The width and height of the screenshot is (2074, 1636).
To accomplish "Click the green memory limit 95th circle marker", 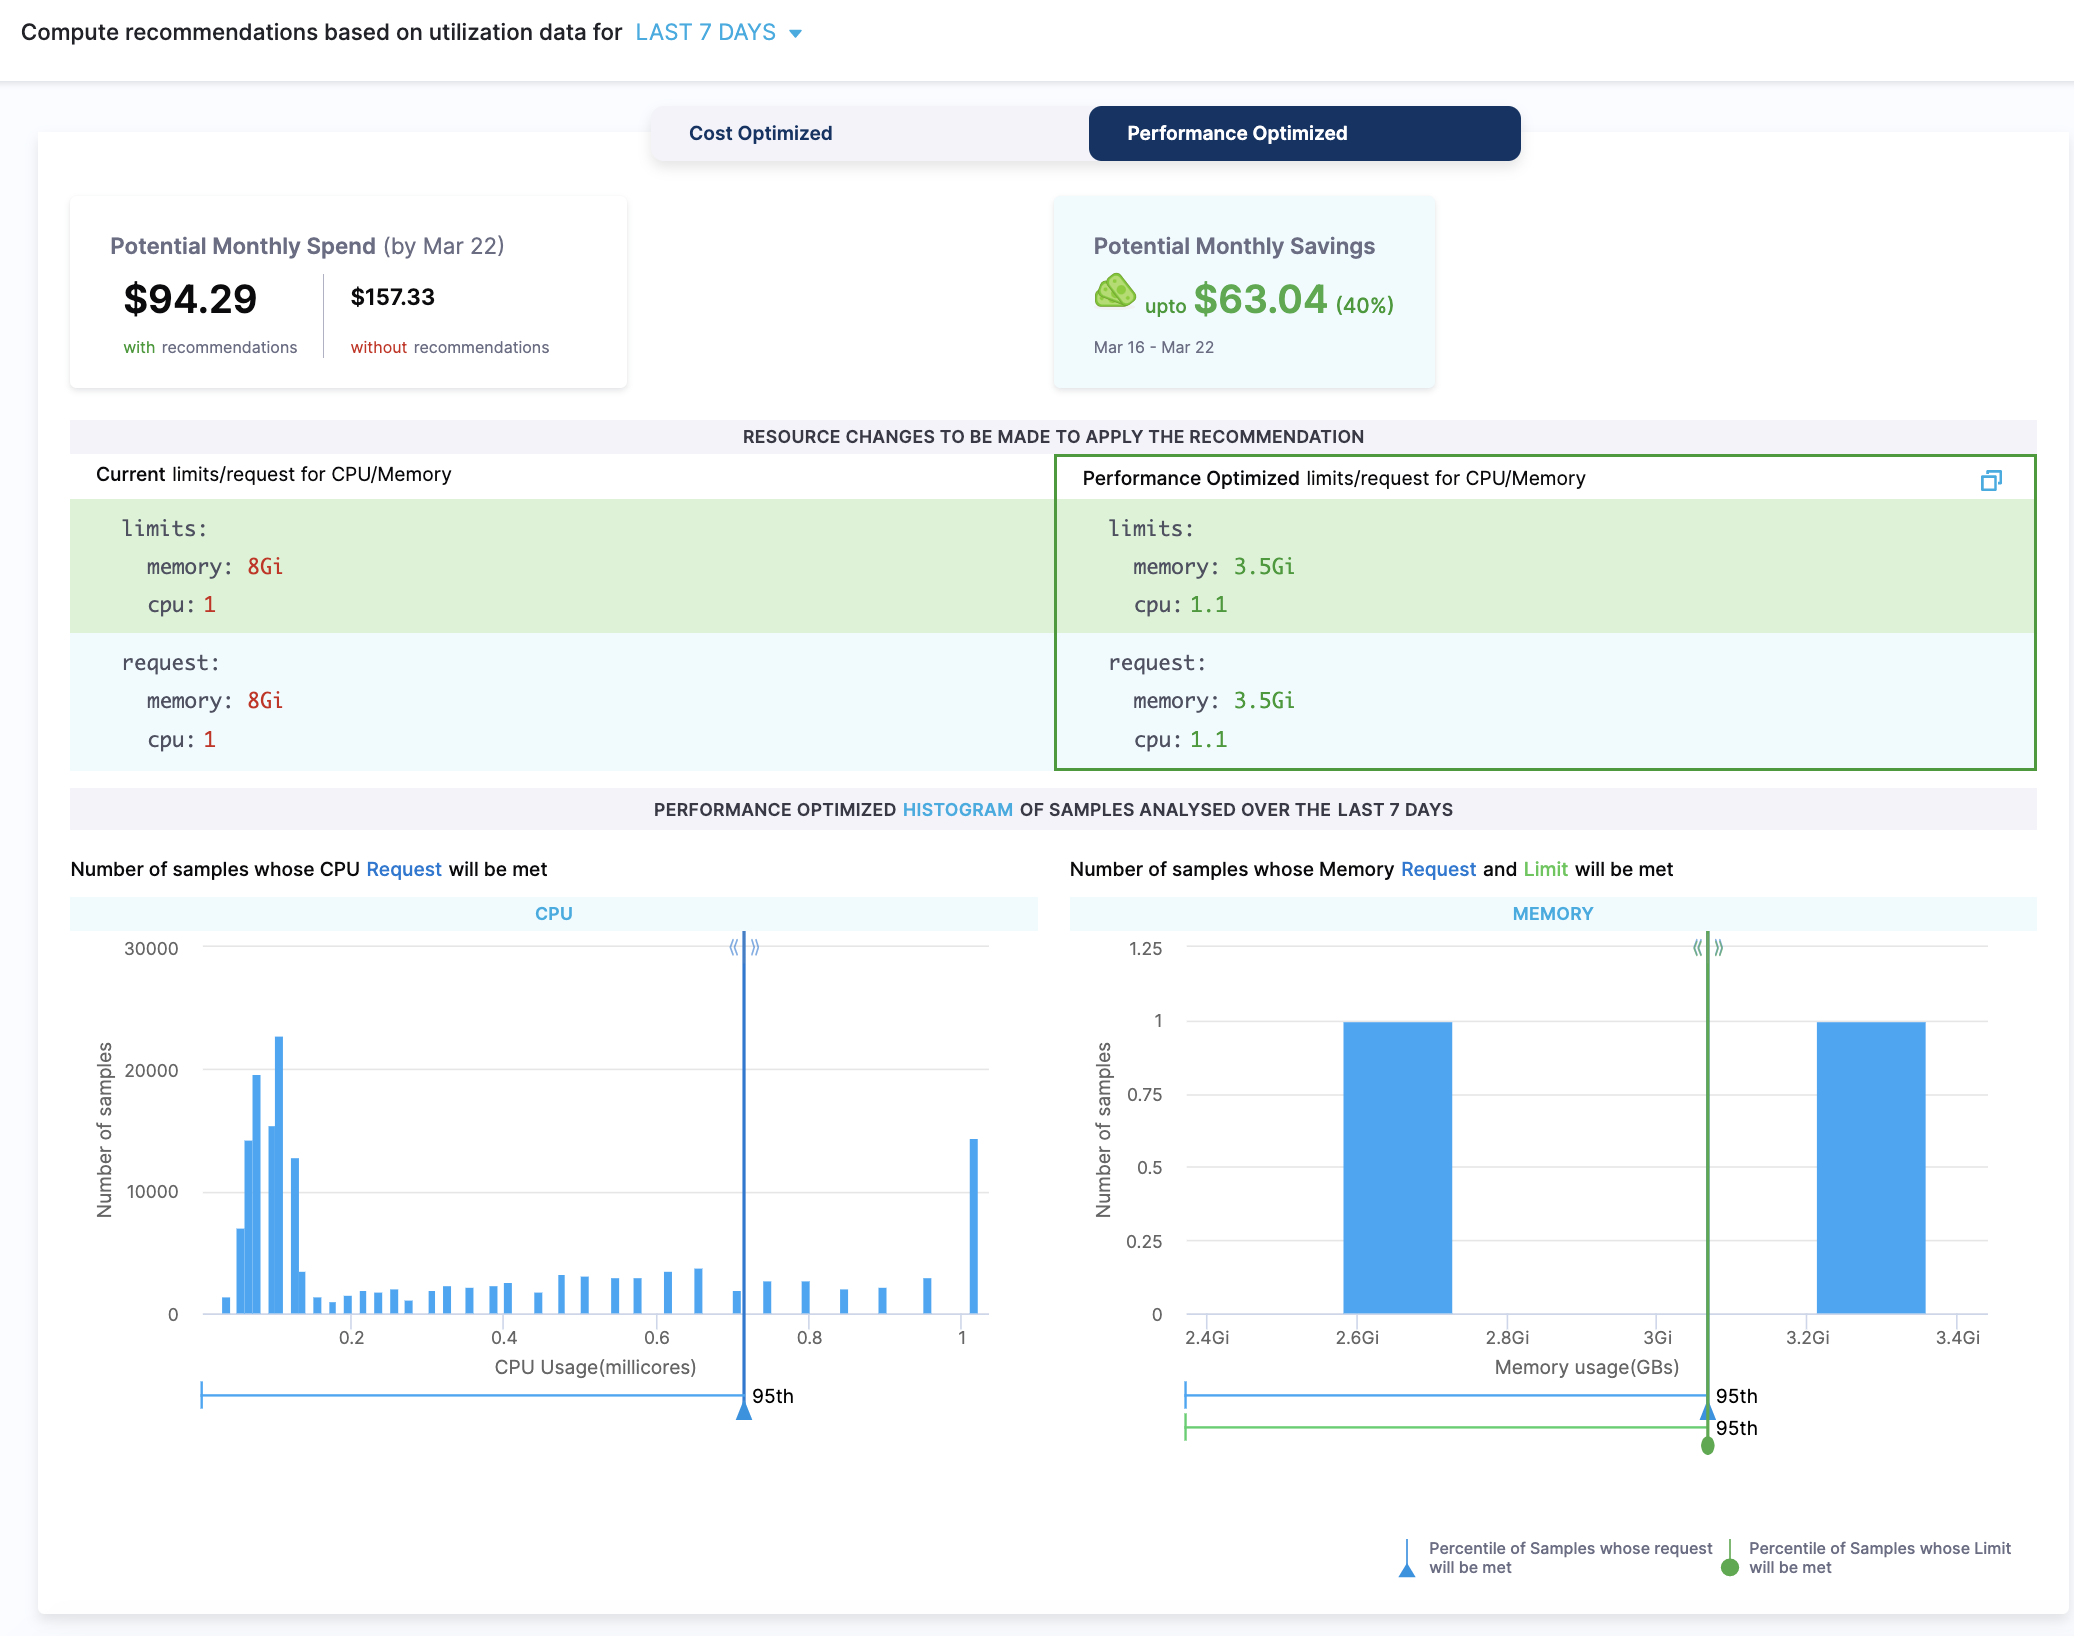I will 1707,1446.
